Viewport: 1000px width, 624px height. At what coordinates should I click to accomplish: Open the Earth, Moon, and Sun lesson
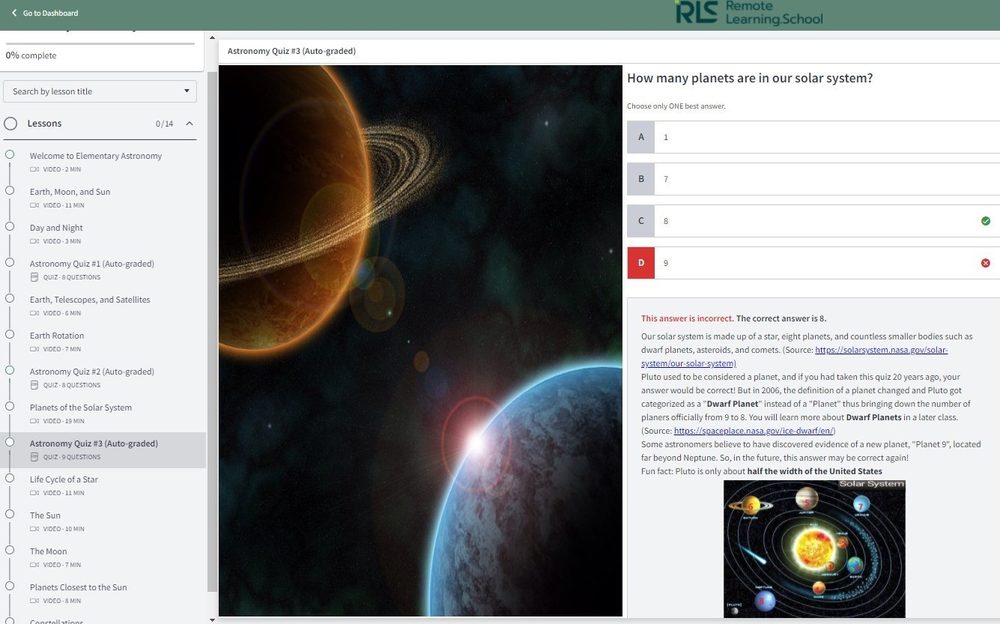[x=70, y=191]
